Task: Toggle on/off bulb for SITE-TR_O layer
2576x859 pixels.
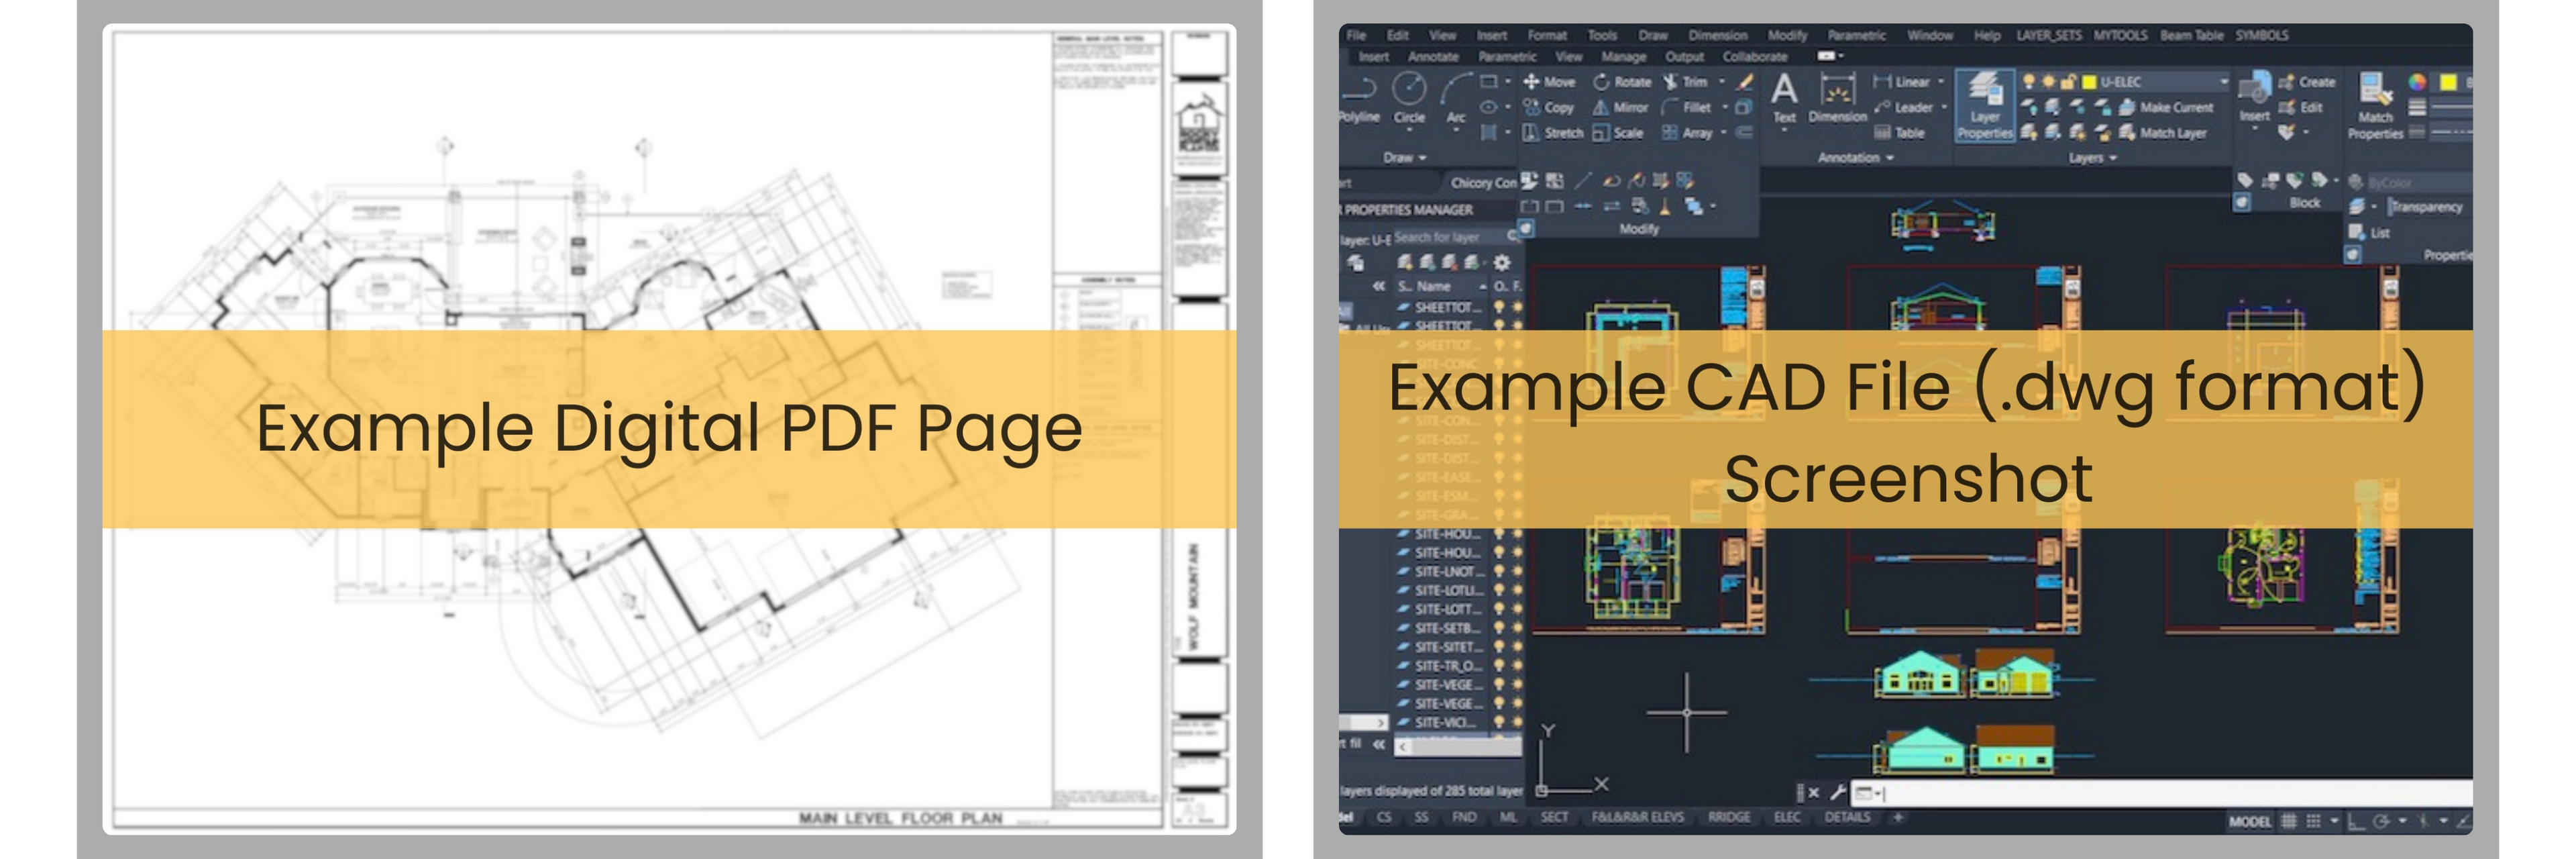Action: click(x=1499, y=666)
